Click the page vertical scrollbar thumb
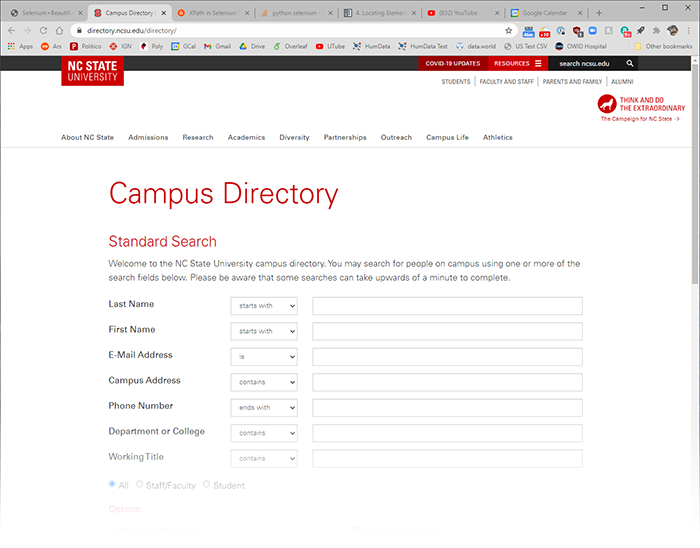 pos(695,173)
